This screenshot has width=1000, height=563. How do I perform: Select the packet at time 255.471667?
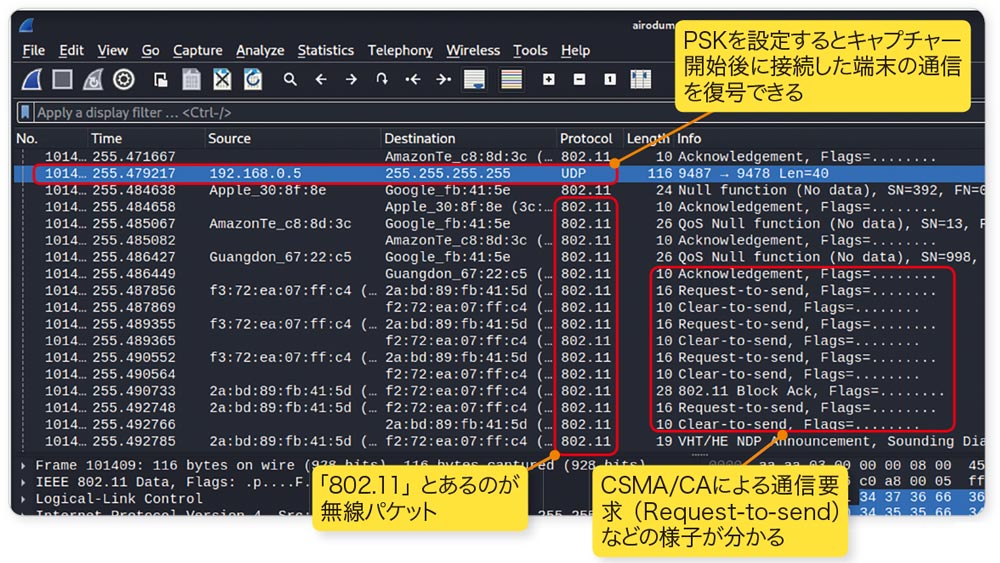[499, 157]
